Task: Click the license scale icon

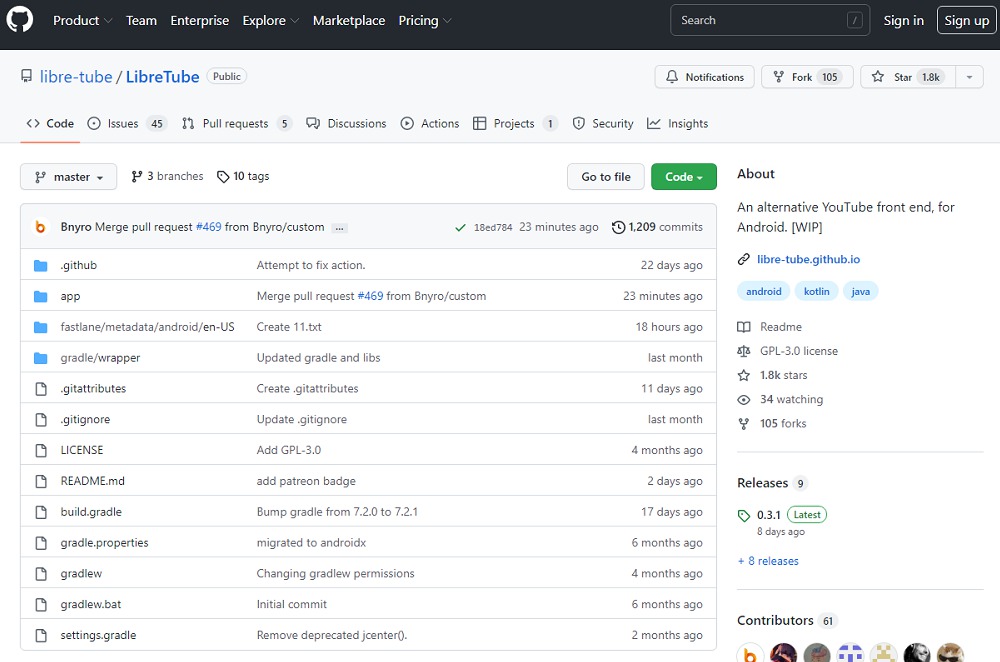Action: [744, 351]
